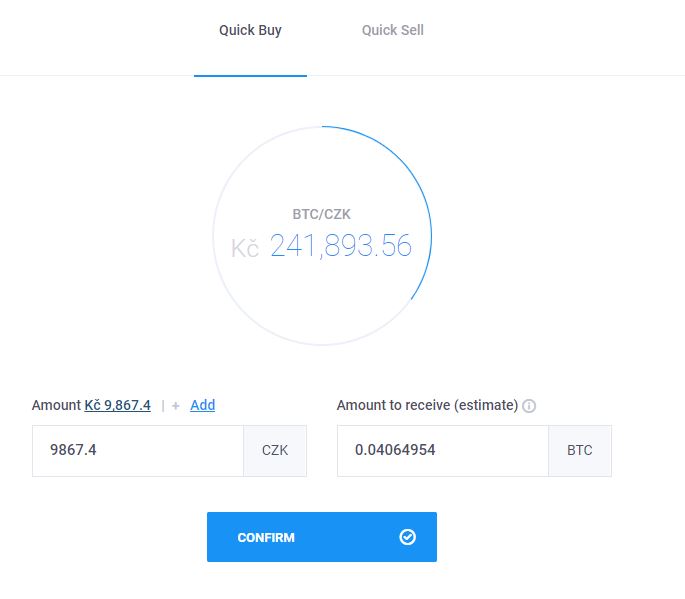Screen dimensions: 685x599
Task: Click the Kč currency symbol in circle
Action: [245, 248]
